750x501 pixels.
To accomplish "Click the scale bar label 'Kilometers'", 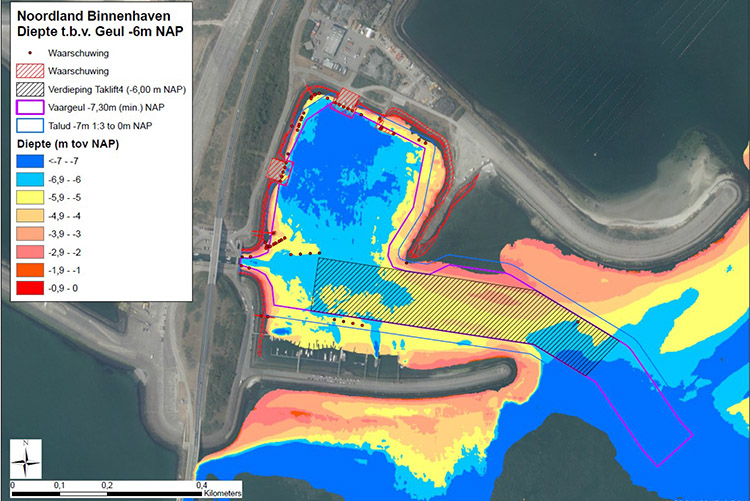I will [222, 493].
